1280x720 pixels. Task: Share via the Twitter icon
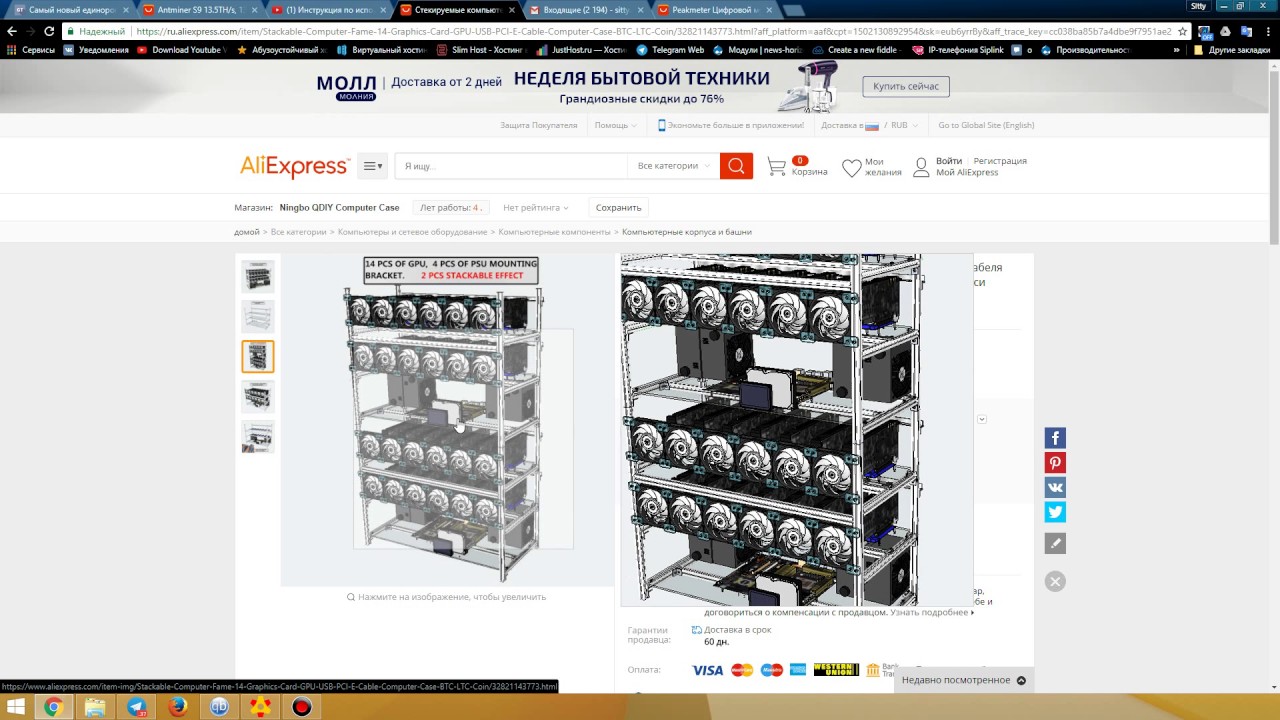[1055, 512]
